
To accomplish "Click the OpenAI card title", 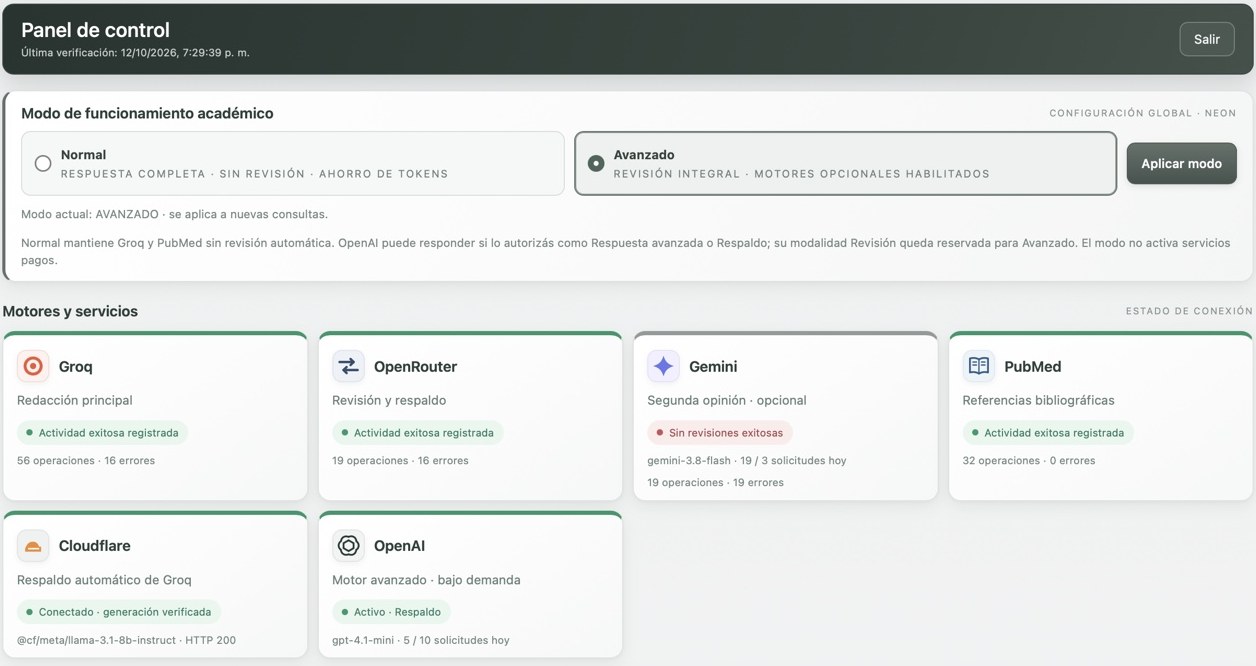I will 399,546.
